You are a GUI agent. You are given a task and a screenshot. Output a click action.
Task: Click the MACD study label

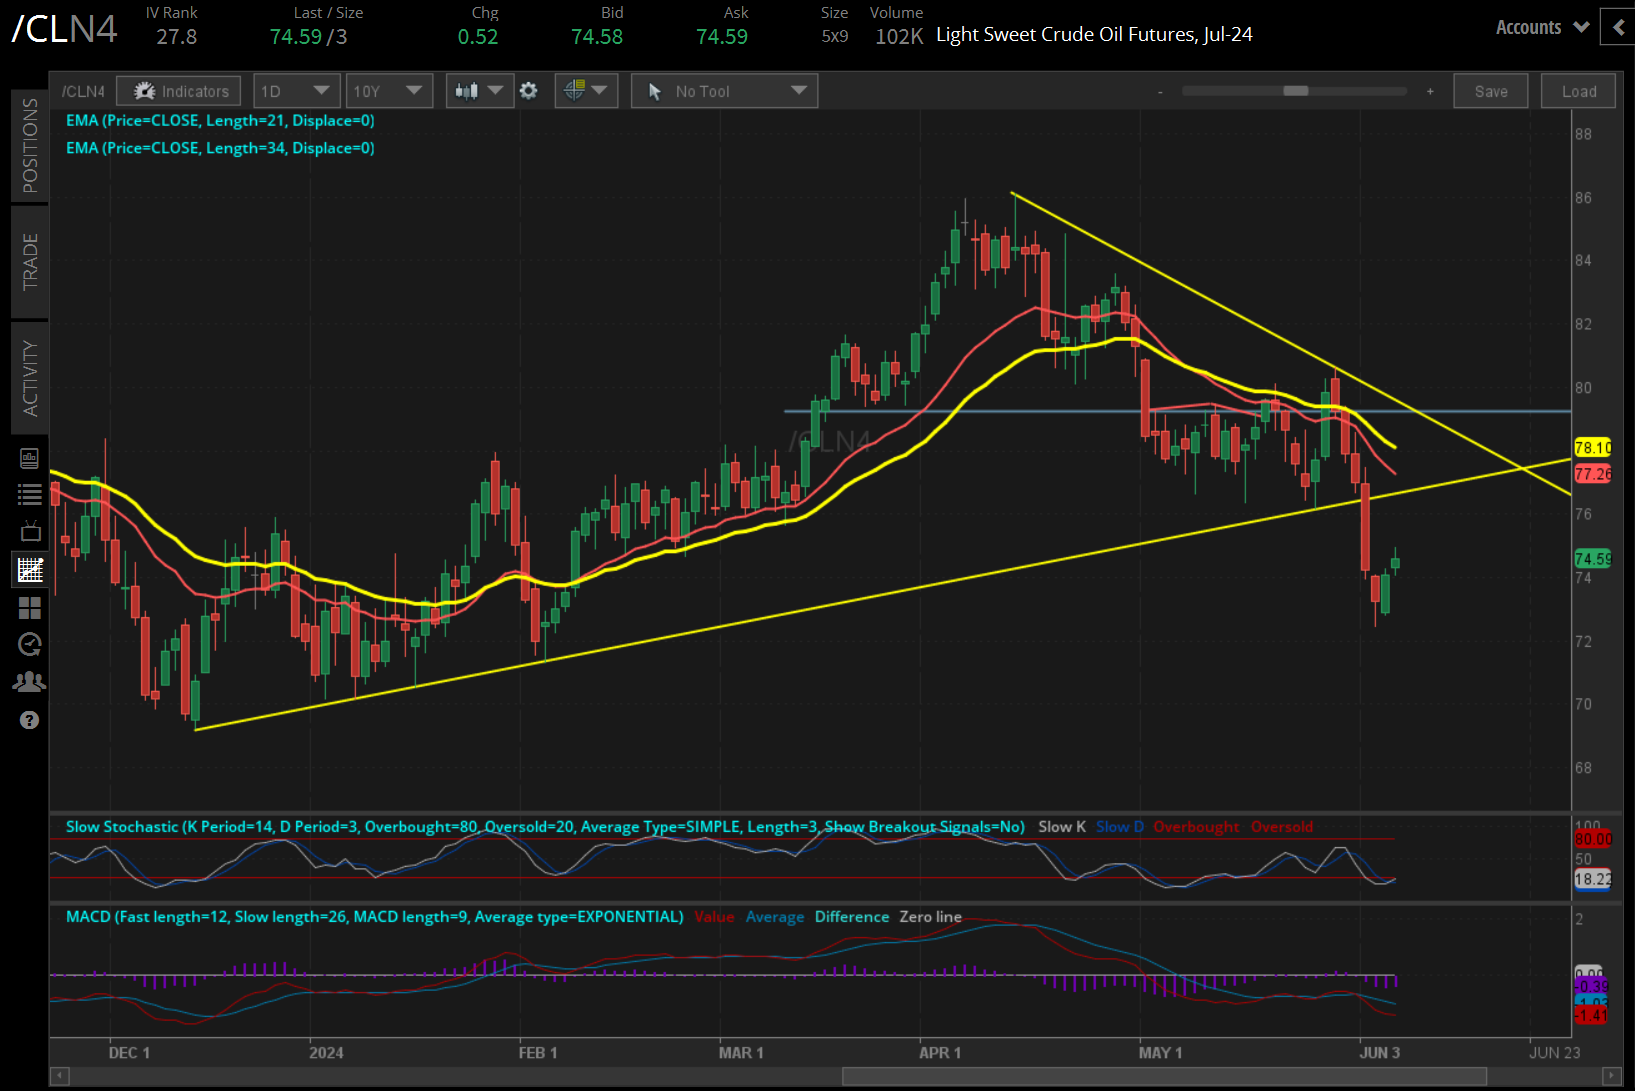(375, 917)
